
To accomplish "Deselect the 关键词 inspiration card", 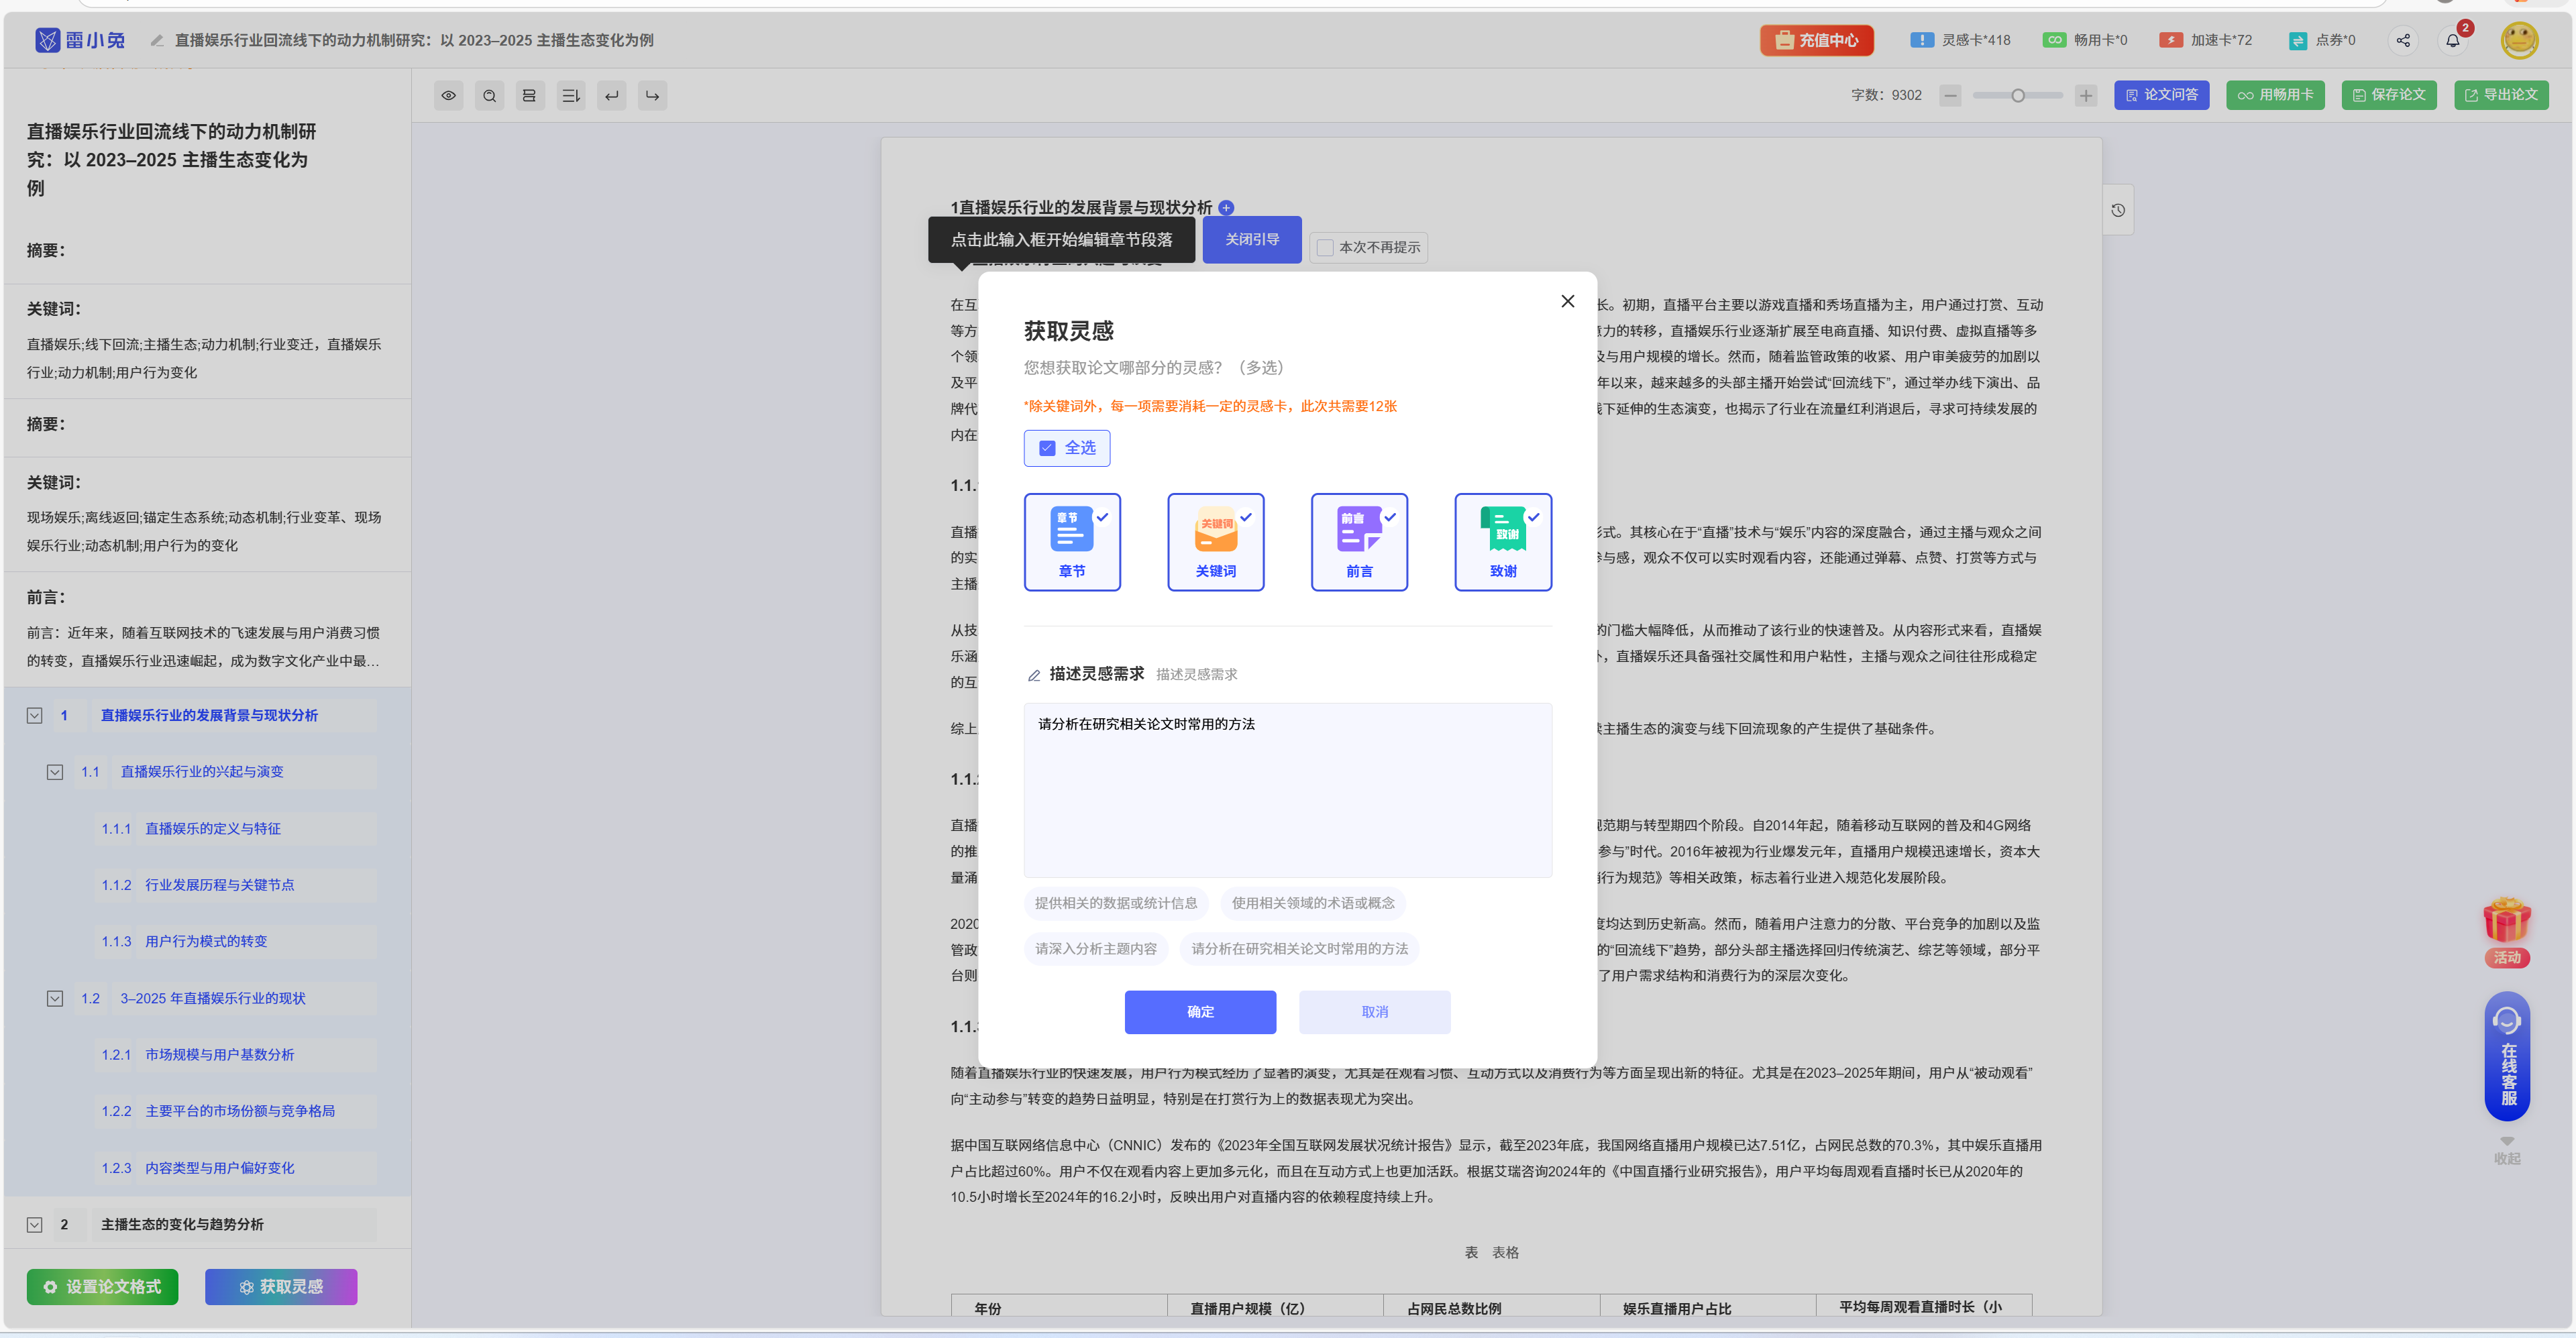I will 1215,542.
